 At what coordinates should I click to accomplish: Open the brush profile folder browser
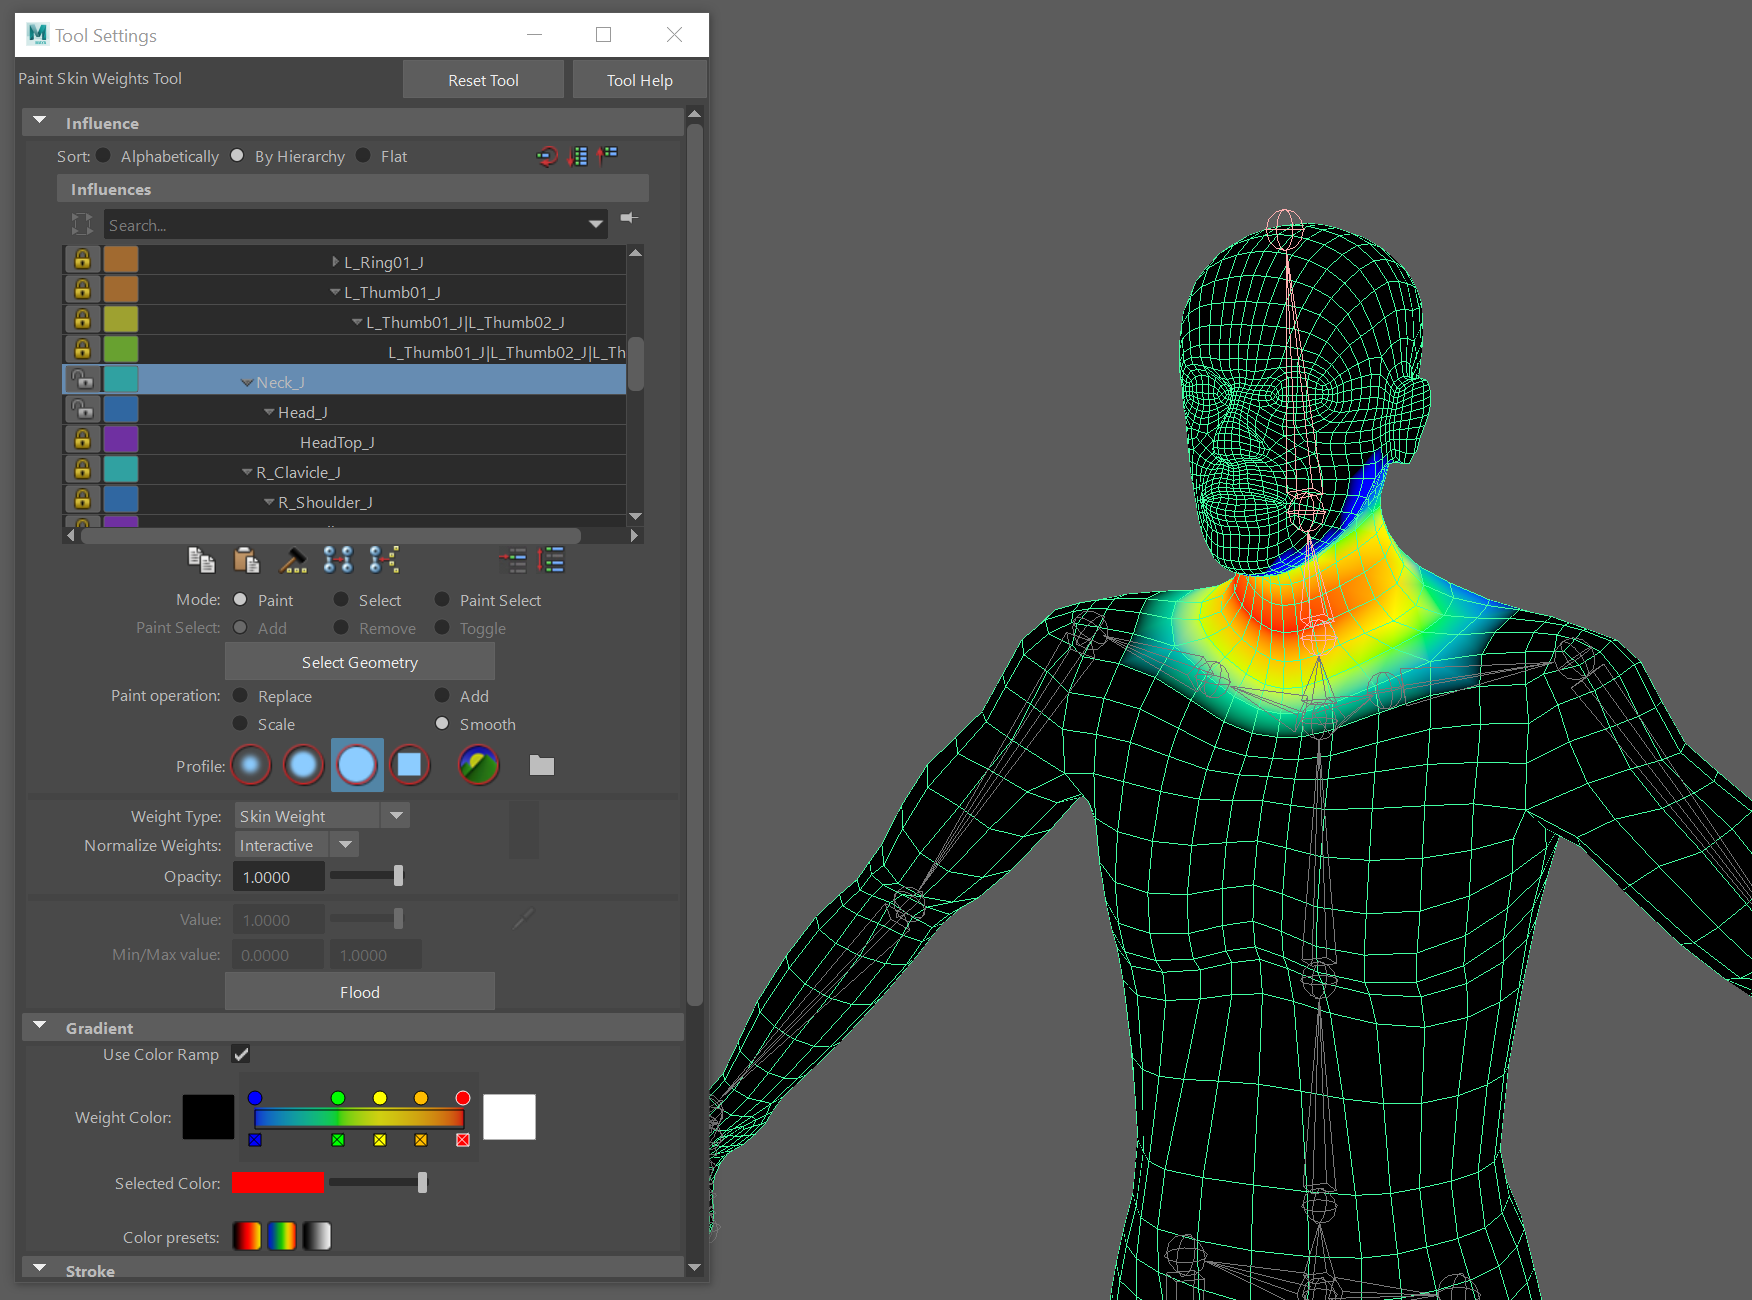coord(541,766)
